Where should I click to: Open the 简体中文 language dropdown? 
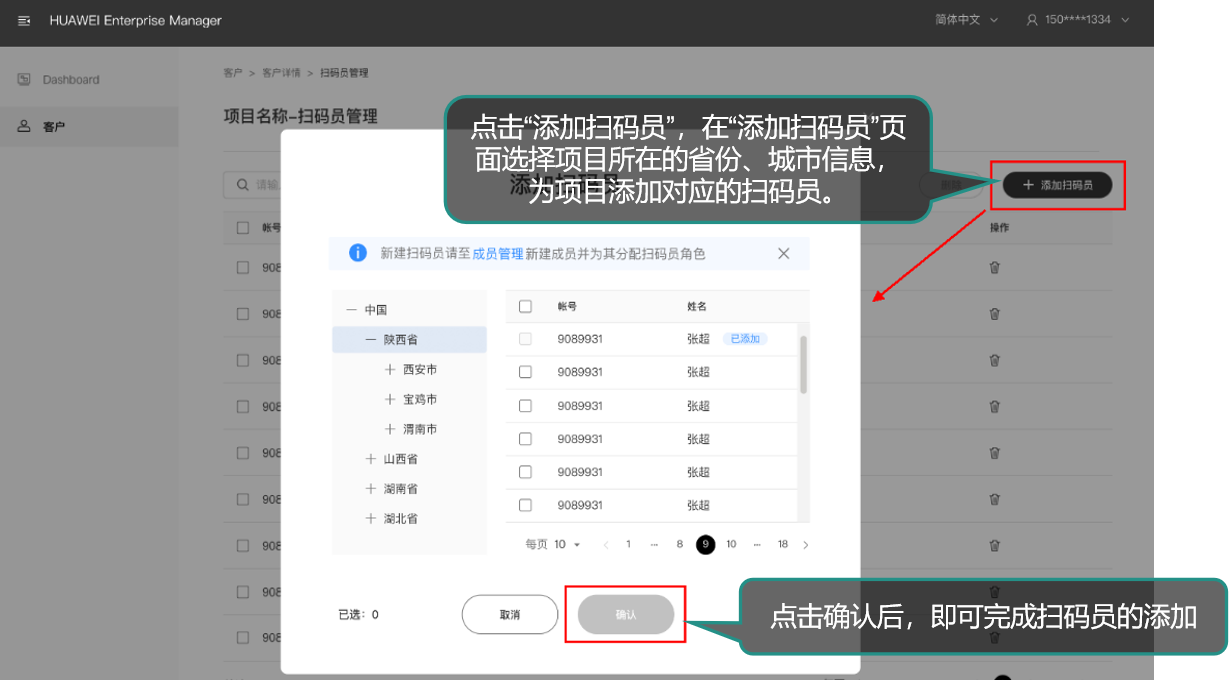[x=966, y=20]
